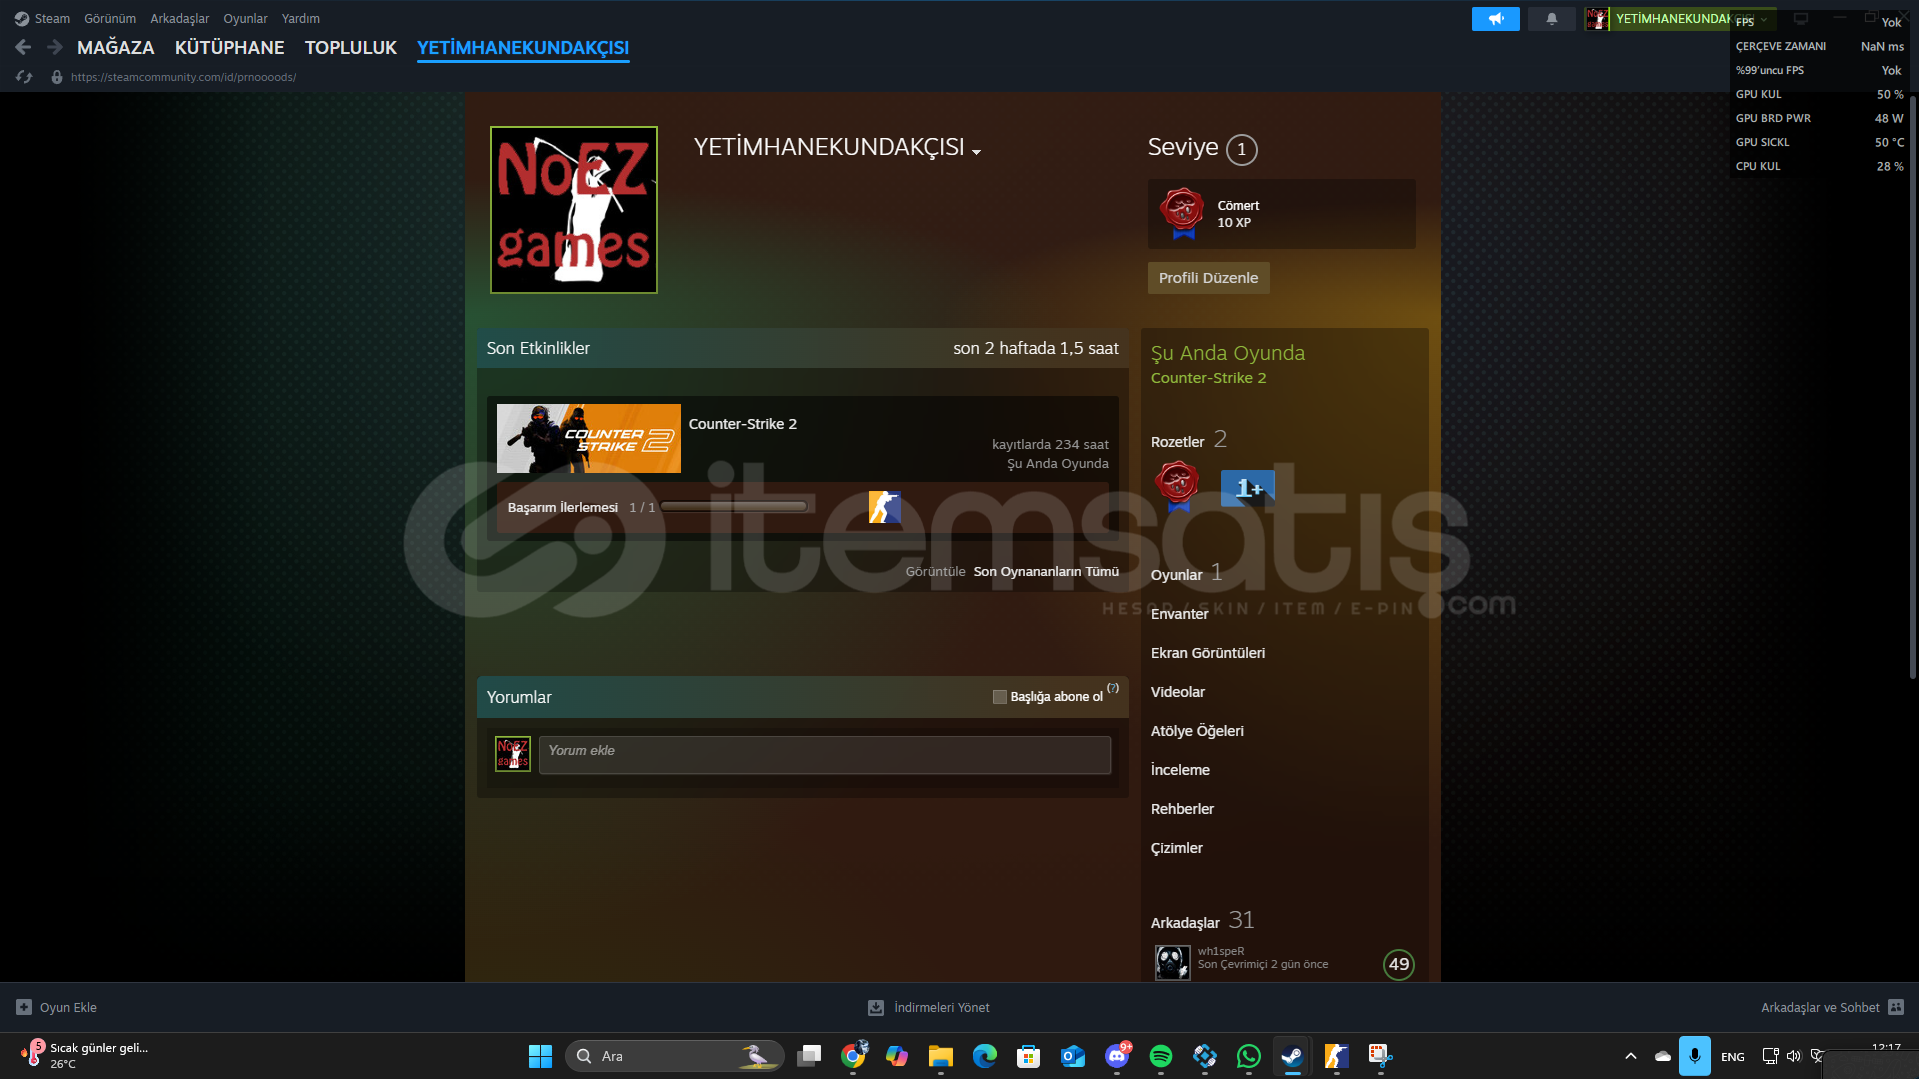The width and height of the screenshot is (1919, 1079).
Task: Click the NoEZ games profile avatar
Action: pyautogui.click(x=574, y=210)
